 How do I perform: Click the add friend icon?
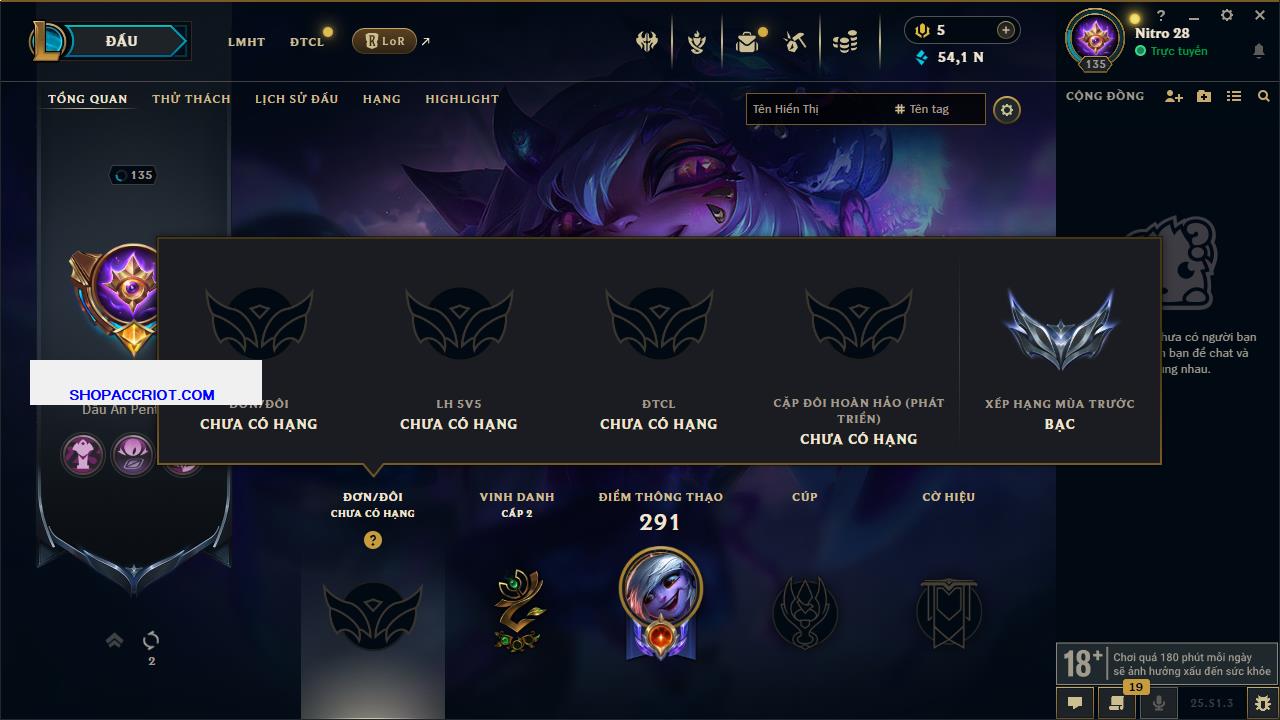(x=1174, y=96)
